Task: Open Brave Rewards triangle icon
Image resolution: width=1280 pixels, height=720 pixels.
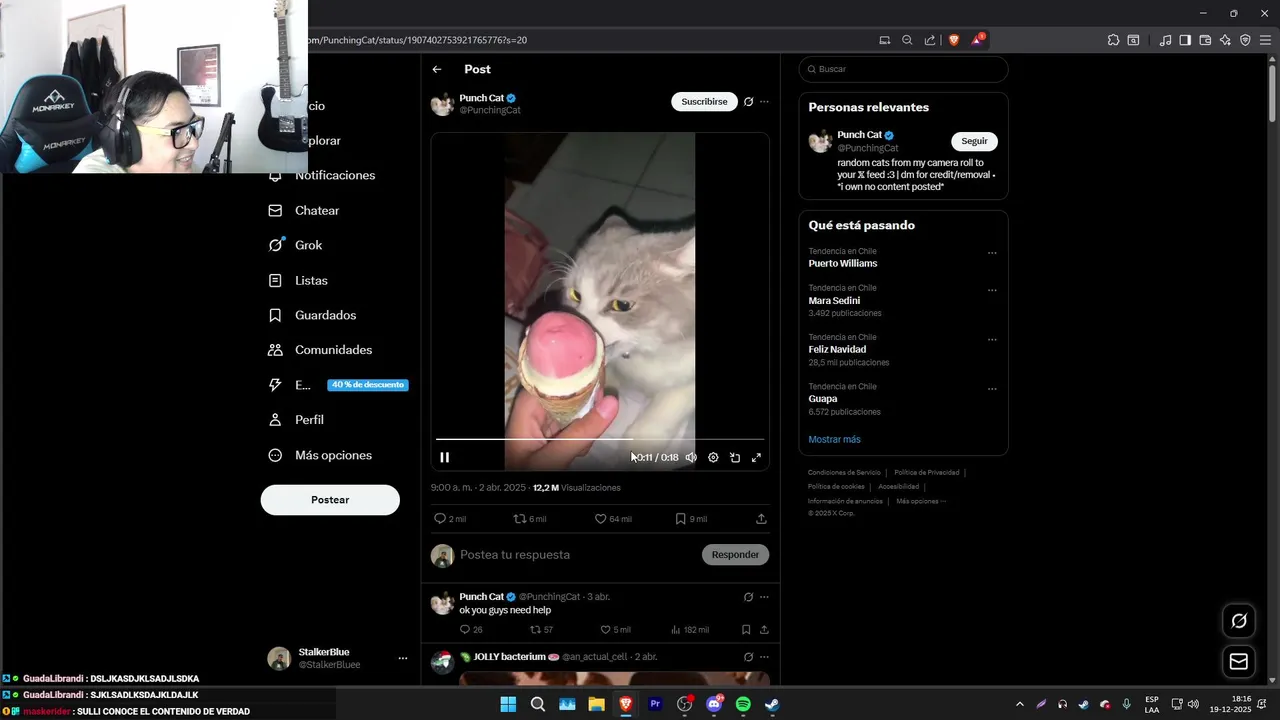Action: pos(978,40)
